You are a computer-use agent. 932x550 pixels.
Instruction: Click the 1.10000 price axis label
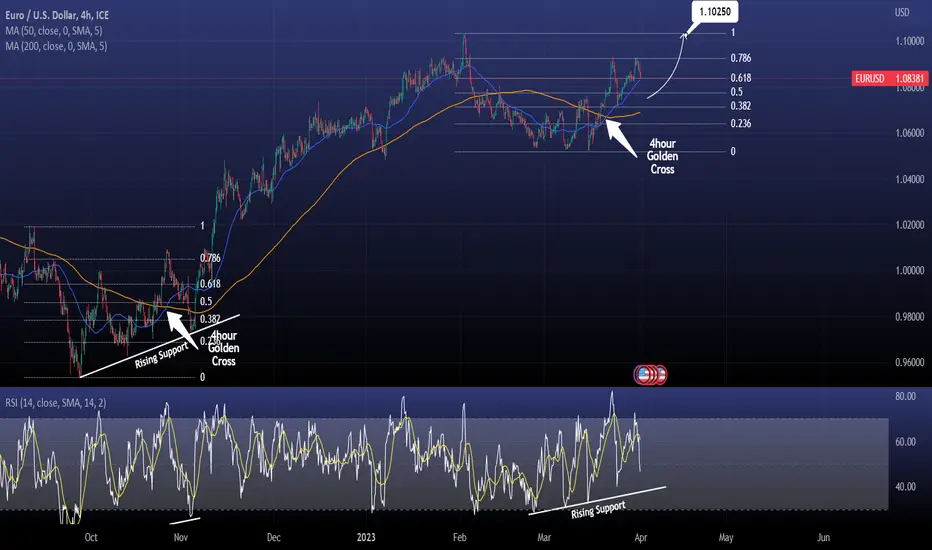point(909,41)
